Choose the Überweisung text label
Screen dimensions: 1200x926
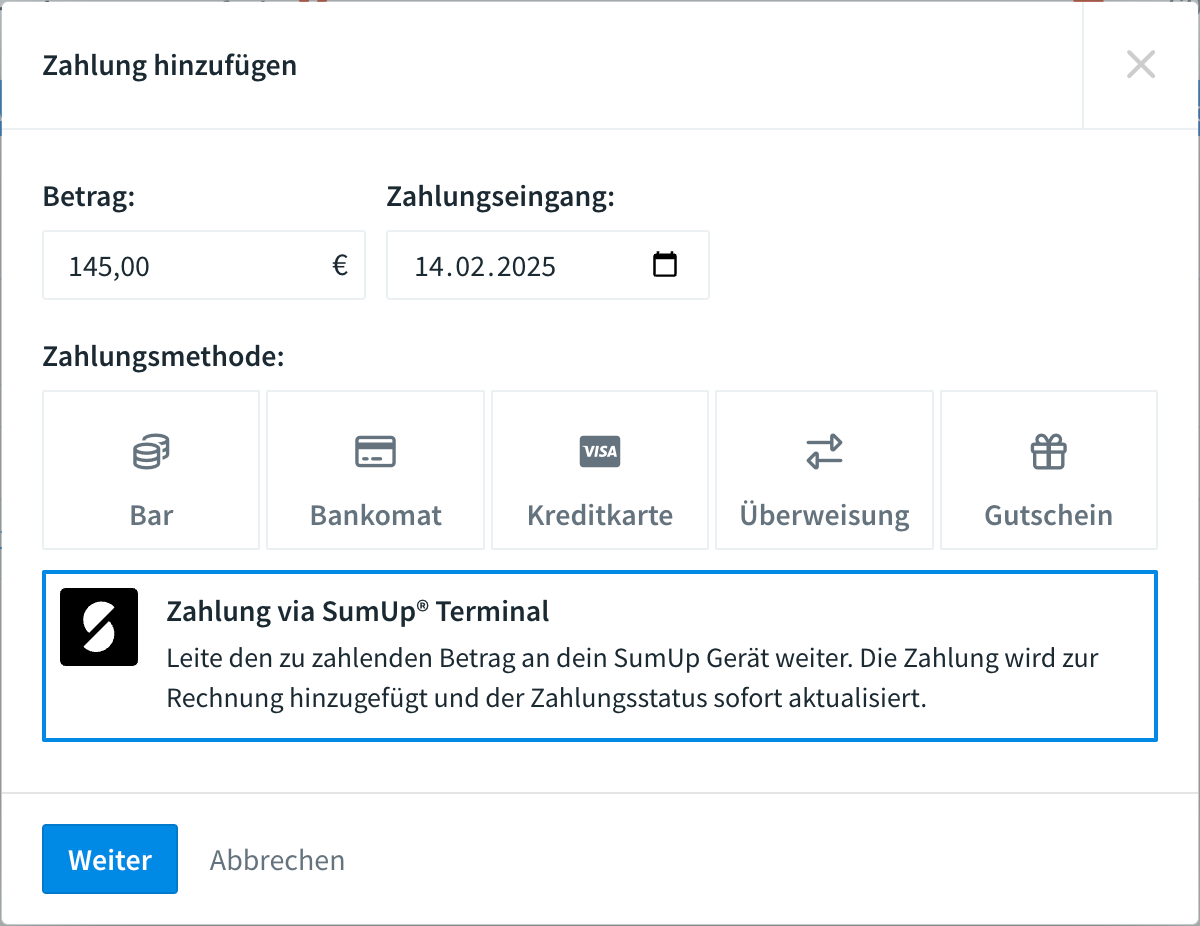[x=824, y=516]
